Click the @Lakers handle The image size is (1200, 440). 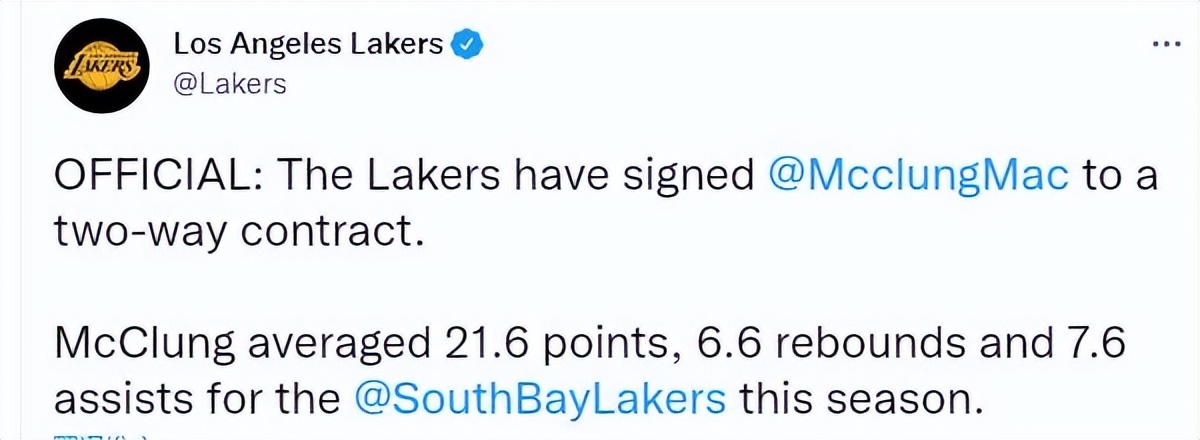click(230, 84)
